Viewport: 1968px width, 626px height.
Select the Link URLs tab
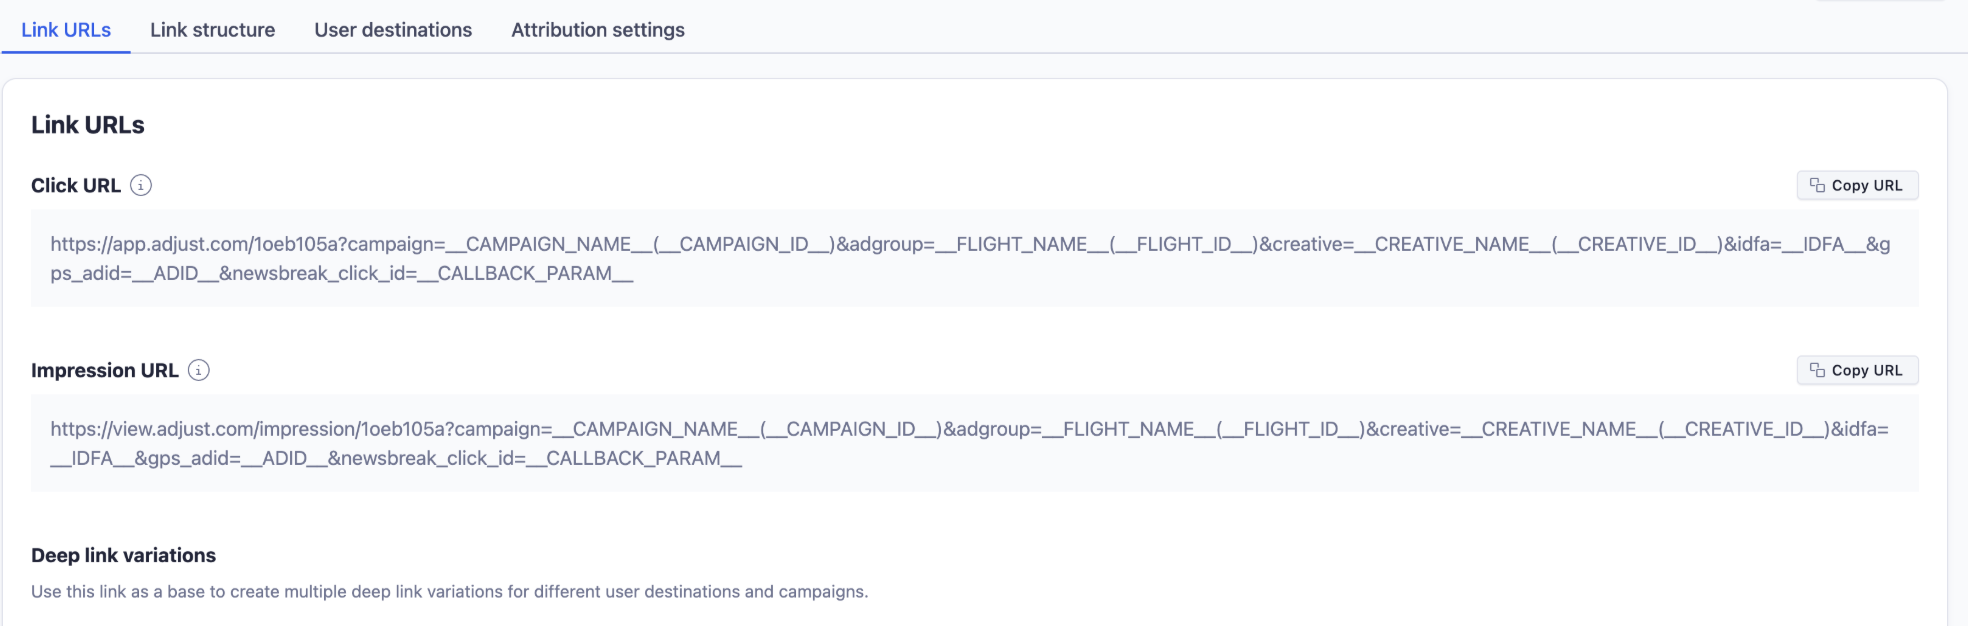[x=66, y=30]
